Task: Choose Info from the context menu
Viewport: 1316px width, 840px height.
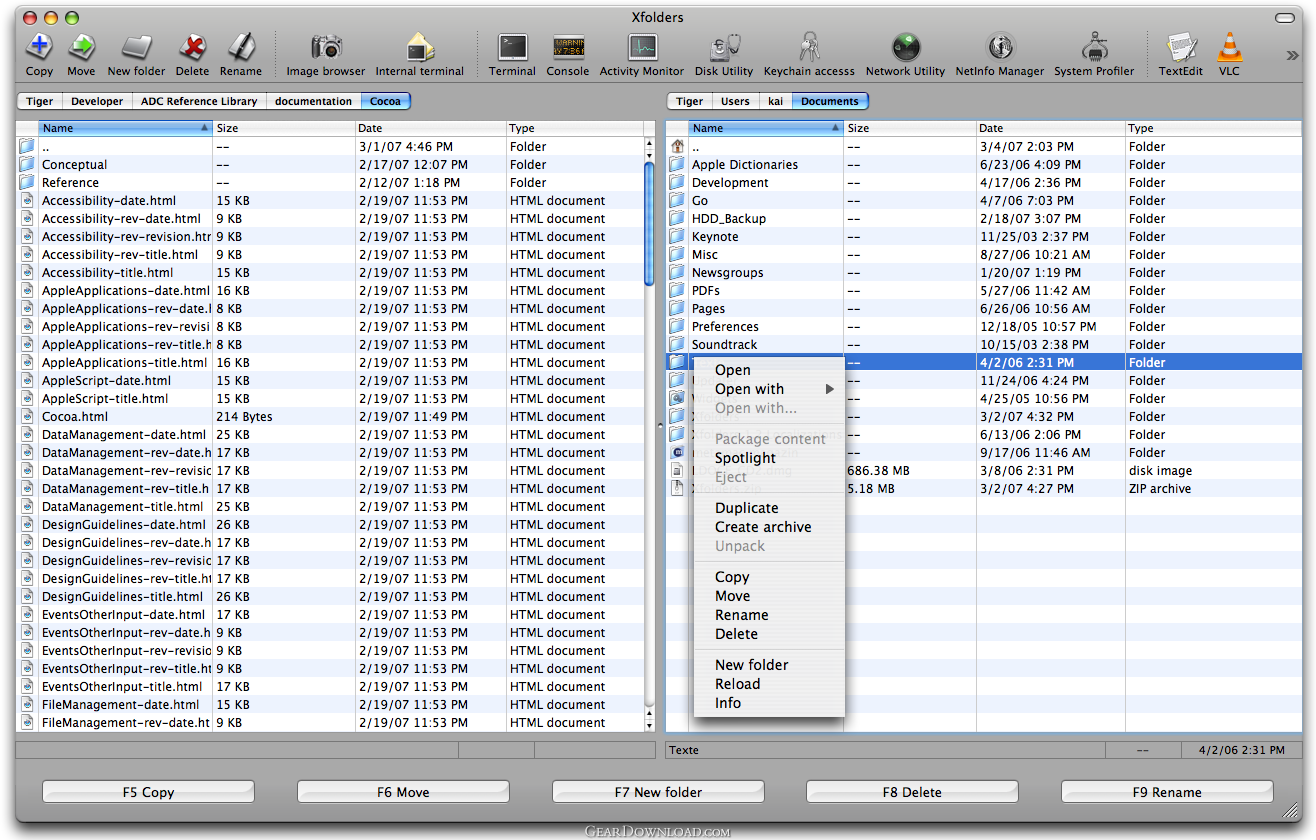Action: coord(769,703)
